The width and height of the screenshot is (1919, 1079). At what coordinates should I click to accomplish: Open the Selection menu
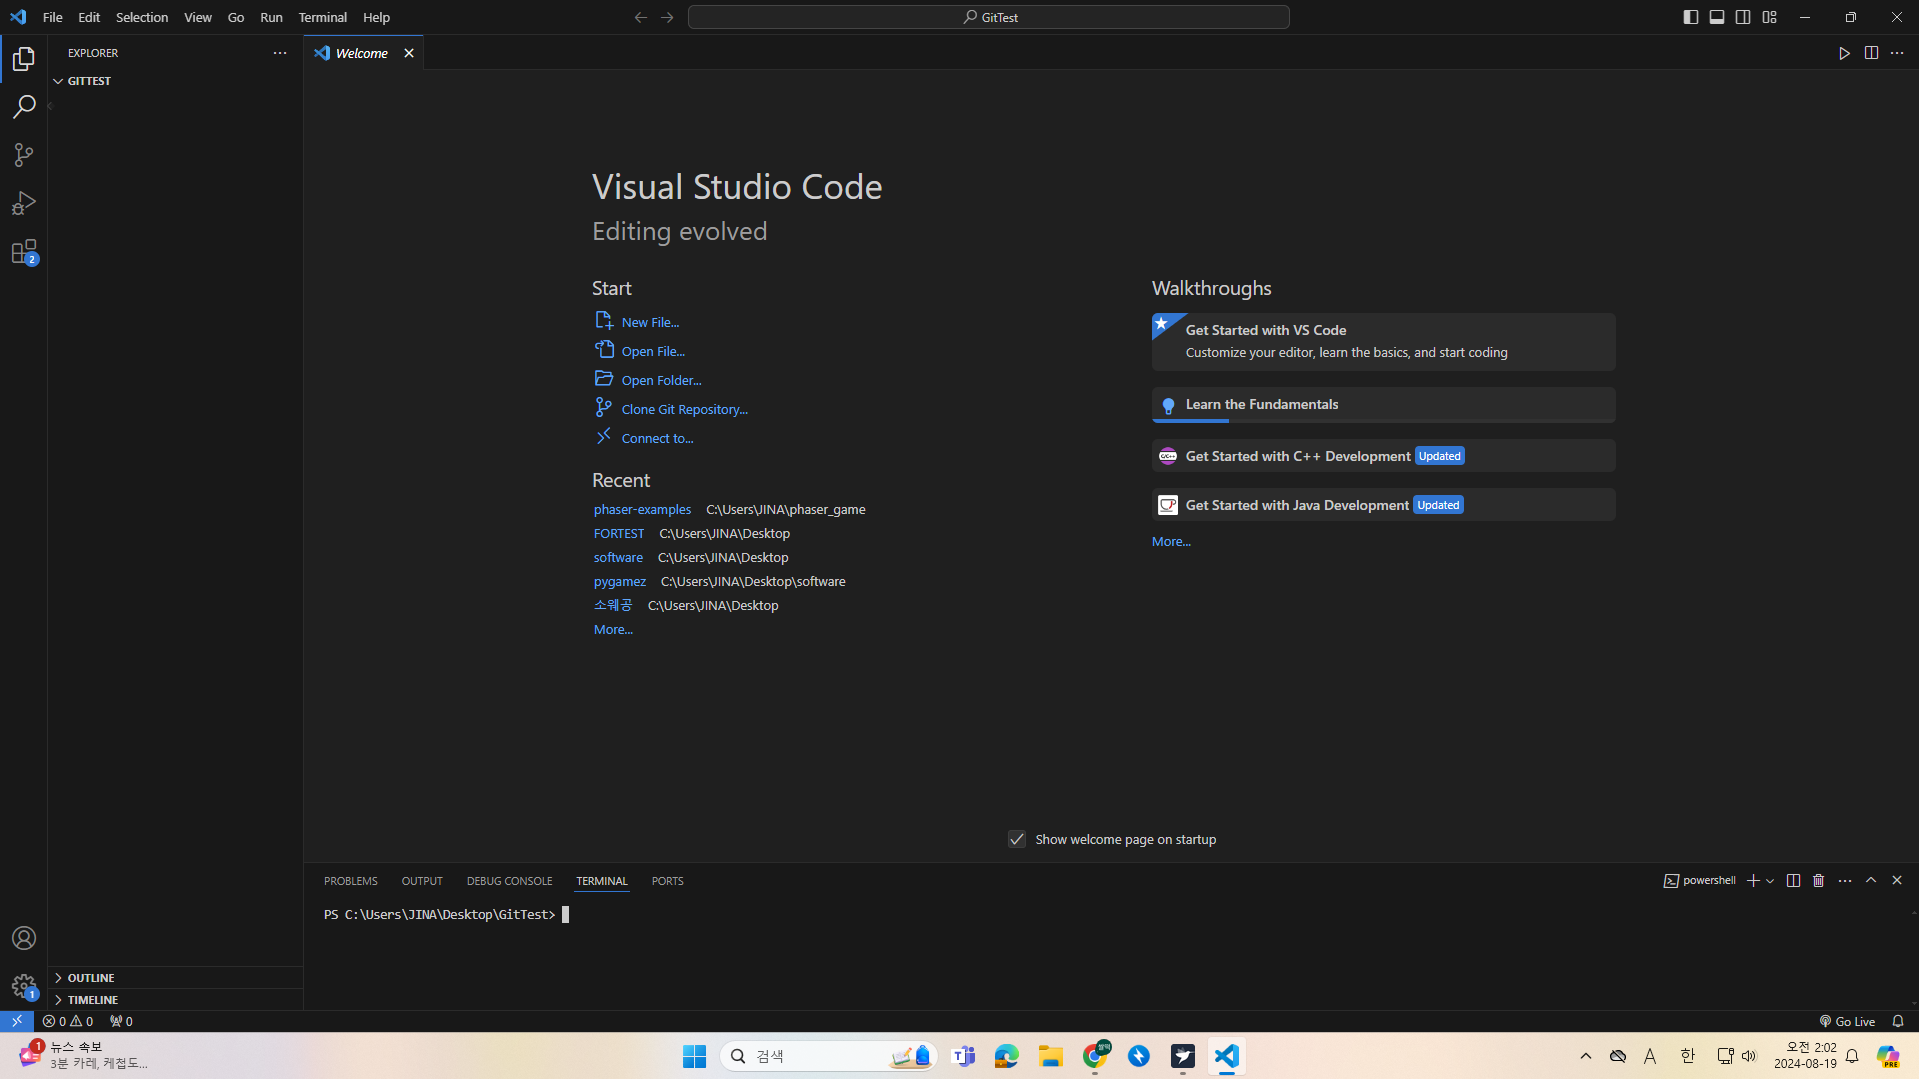[142, 17]
